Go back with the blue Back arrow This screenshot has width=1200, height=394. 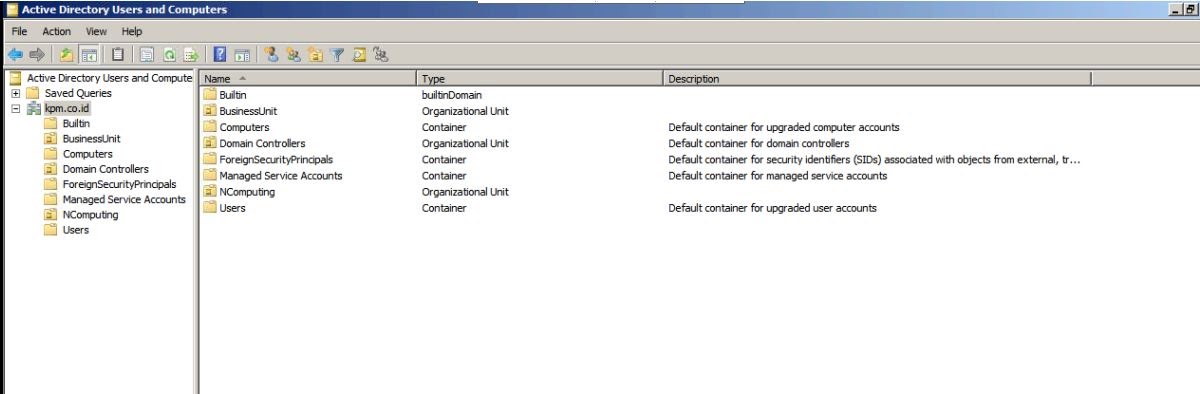pyautogui.click(x=15, y=55)
